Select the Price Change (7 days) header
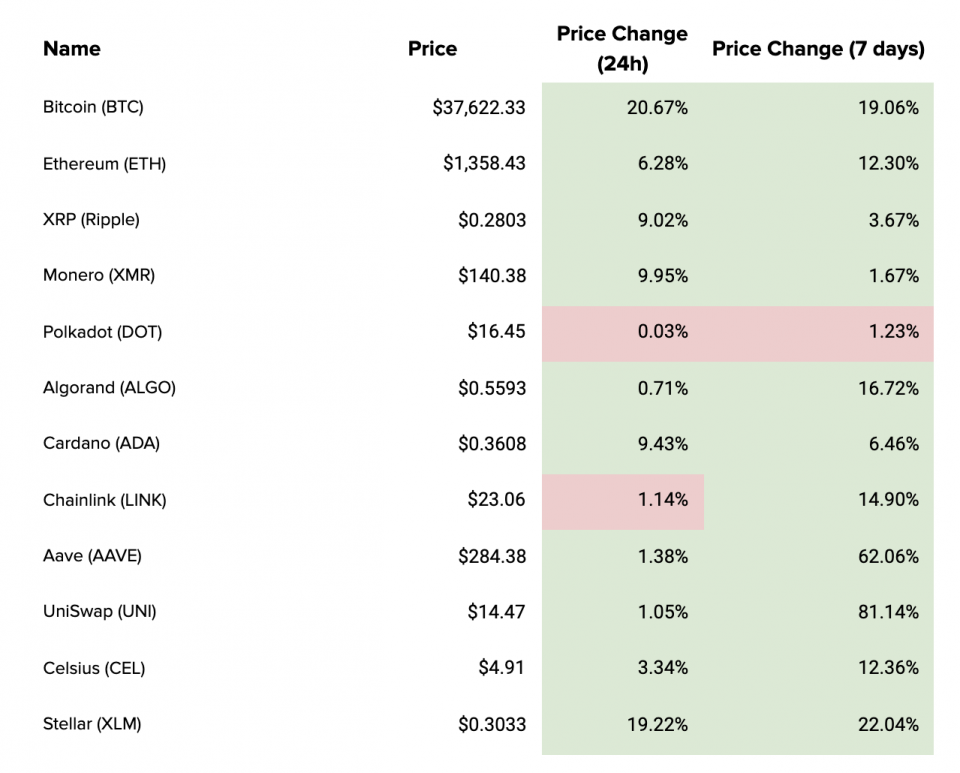This screenshot has width=960, height=773. coord(818,48)
